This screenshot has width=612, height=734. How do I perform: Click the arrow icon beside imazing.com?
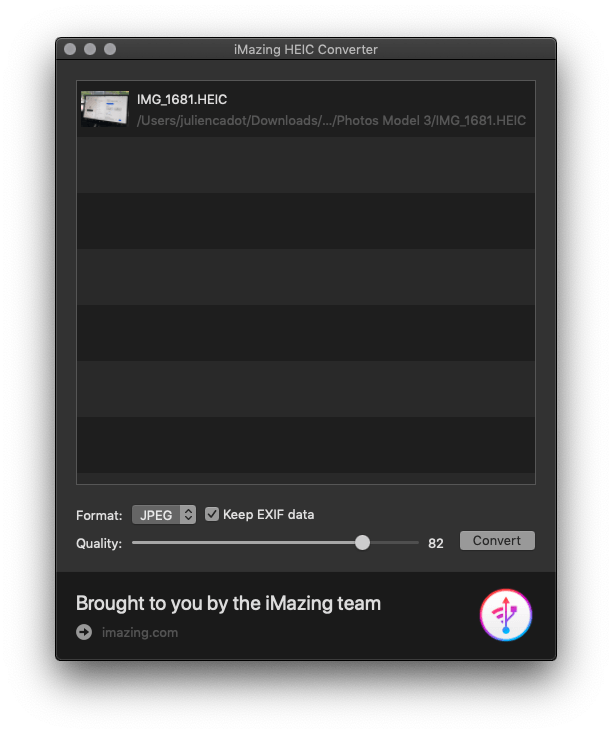click(x=84, y=632)
